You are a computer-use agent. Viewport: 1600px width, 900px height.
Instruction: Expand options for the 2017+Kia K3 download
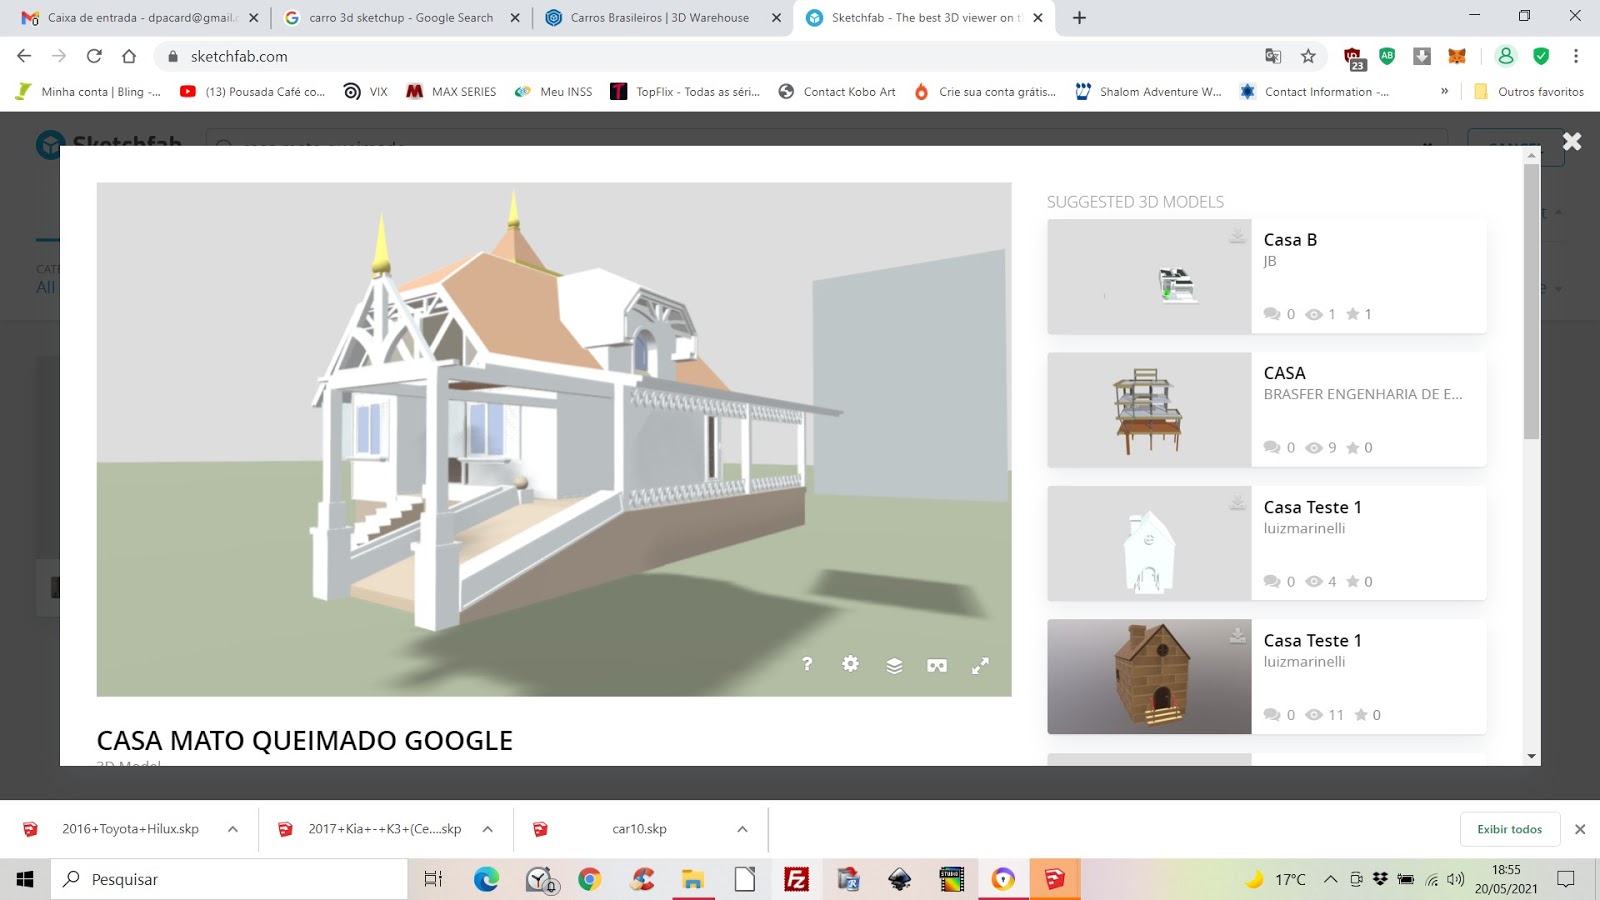(x=487, y=829)
